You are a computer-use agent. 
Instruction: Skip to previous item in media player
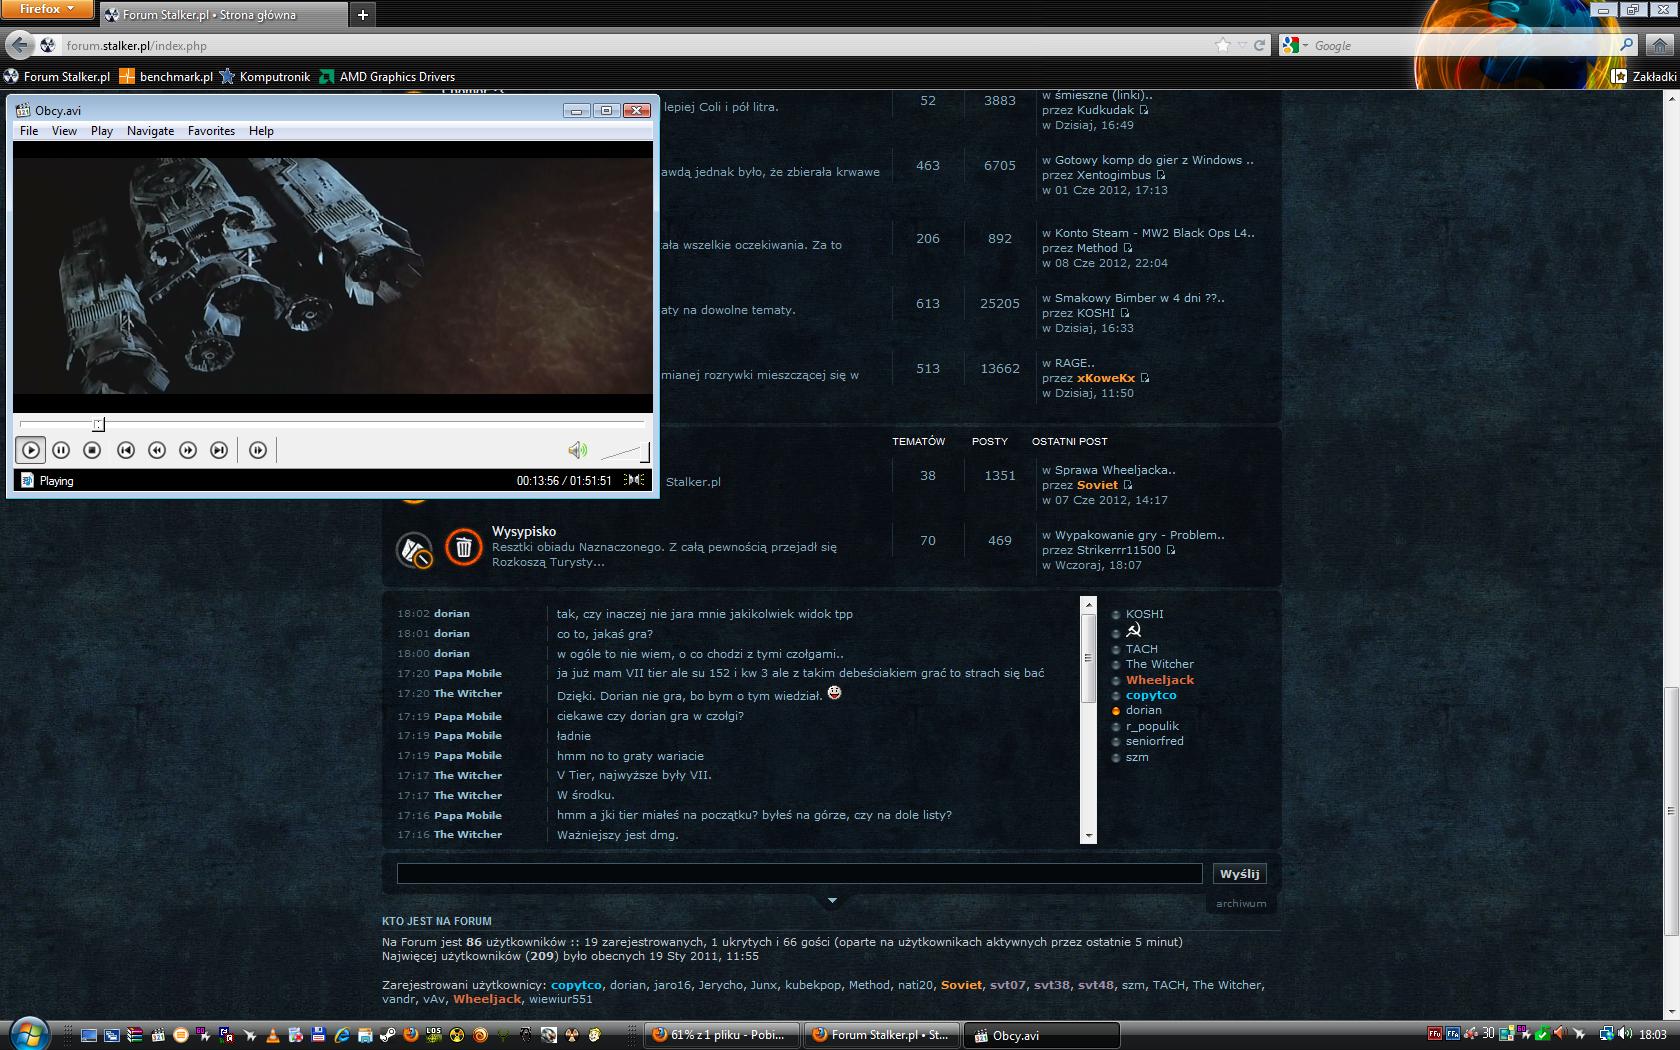click(126, 450)
